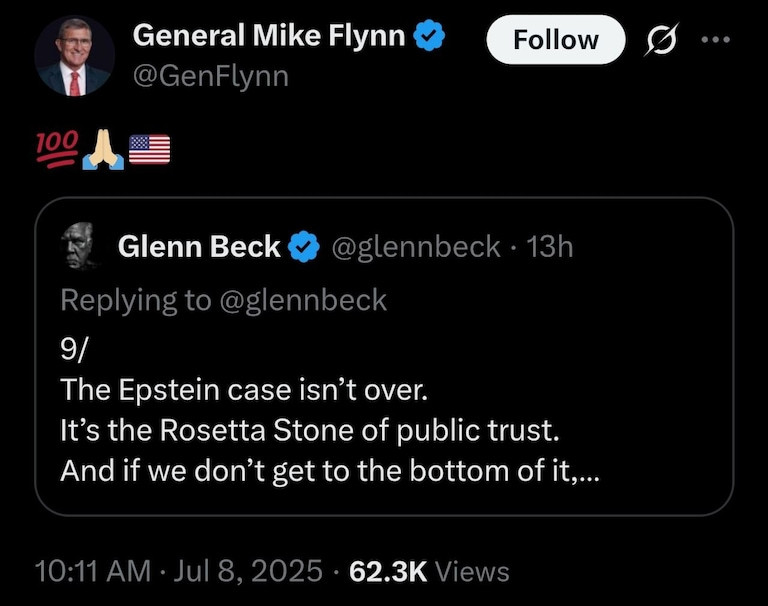Screen dimensions: 768x606
Task: Open General Mike Flynn's profile avatar
Action: pos(74,57)
